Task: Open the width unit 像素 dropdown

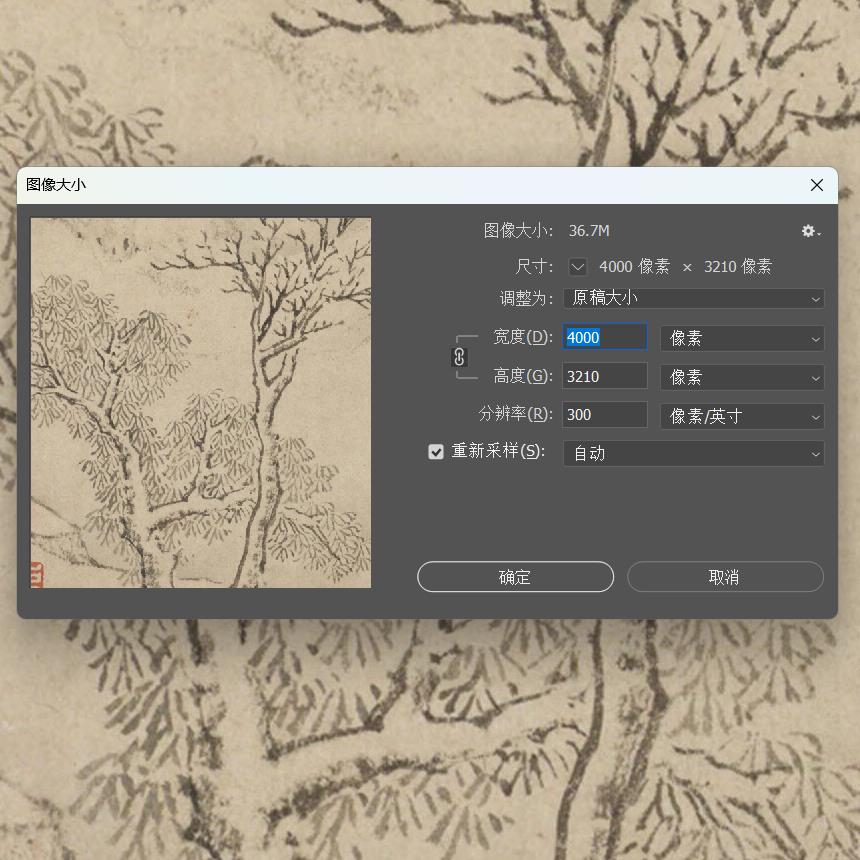Action: tap(742, 338)
